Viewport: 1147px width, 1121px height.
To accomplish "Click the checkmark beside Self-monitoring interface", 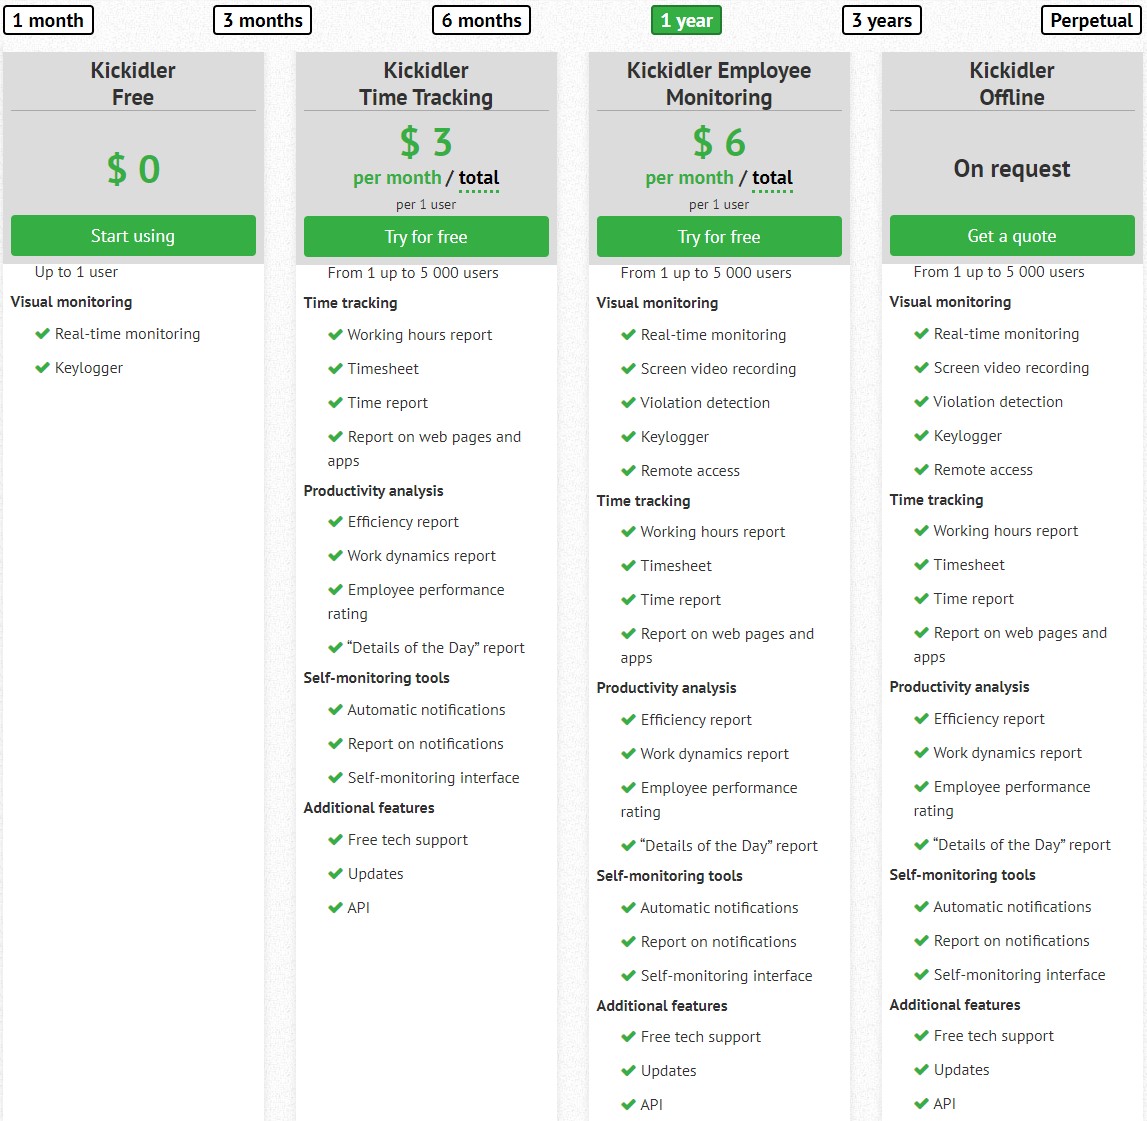I will point(335,778).
